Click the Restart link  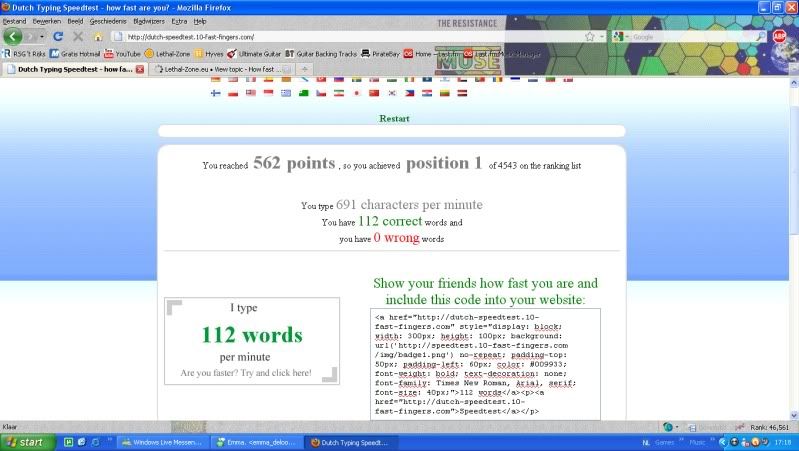(394, 118)
